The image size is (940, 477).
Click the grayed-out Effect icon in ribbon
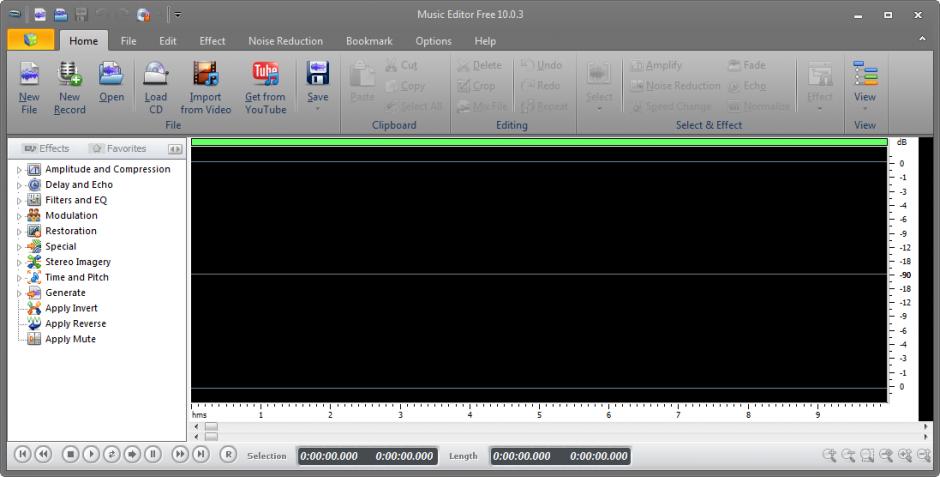tap(820, 74)
